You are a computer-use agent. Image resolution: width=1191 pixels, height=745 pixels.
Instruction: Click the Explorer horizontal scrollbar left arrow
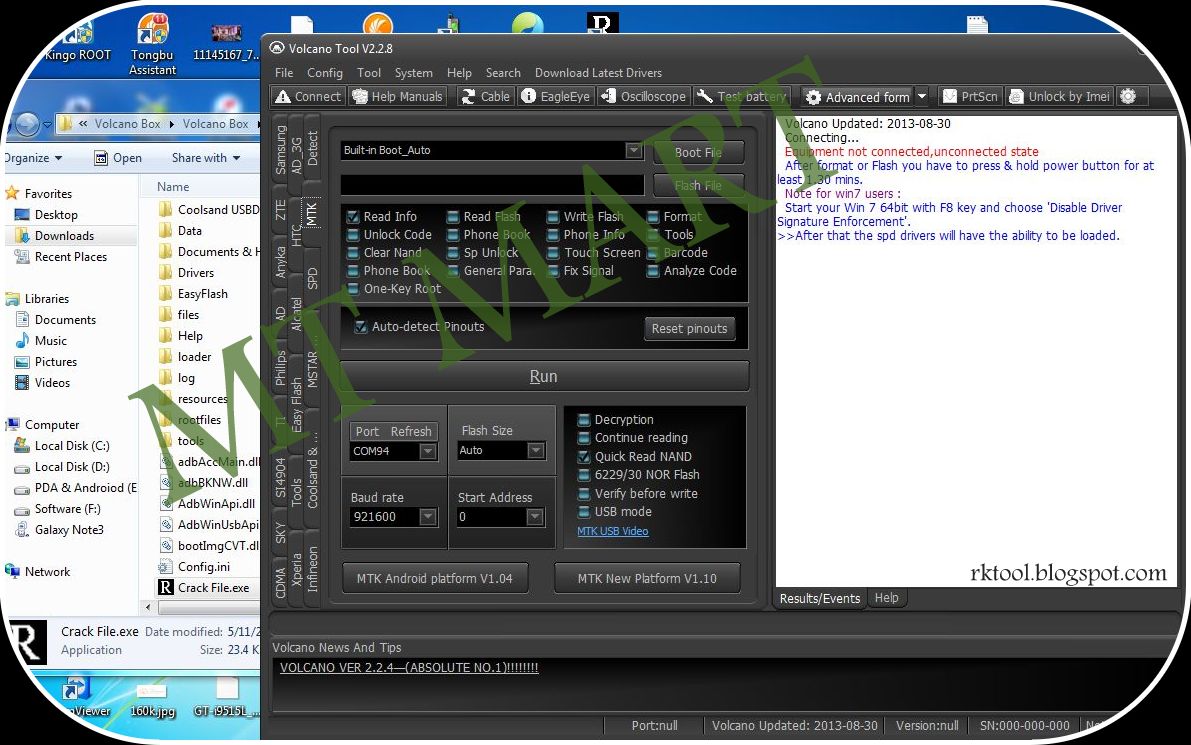coord(149,607)
